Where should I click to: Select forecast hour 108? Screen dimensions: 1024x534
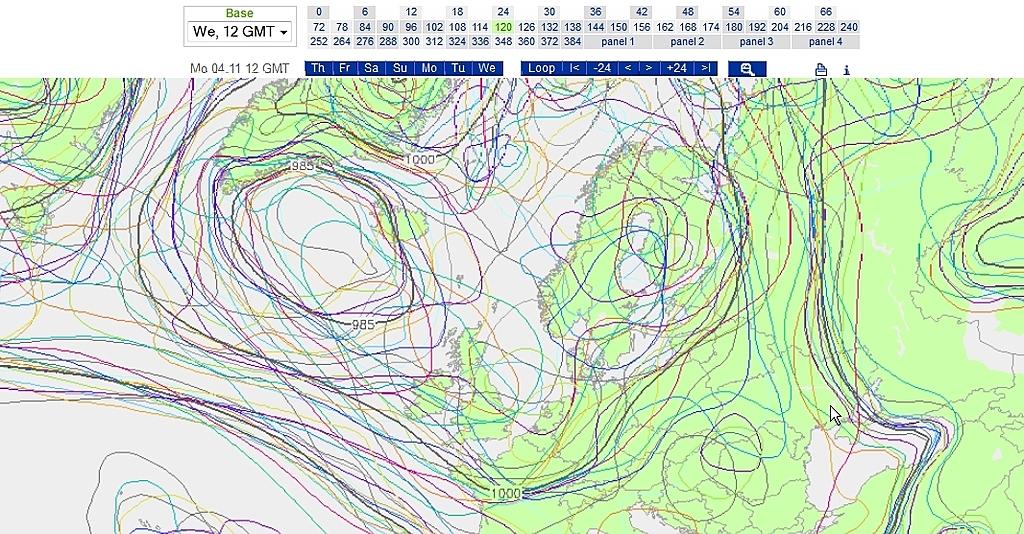(x=457, y=27)
